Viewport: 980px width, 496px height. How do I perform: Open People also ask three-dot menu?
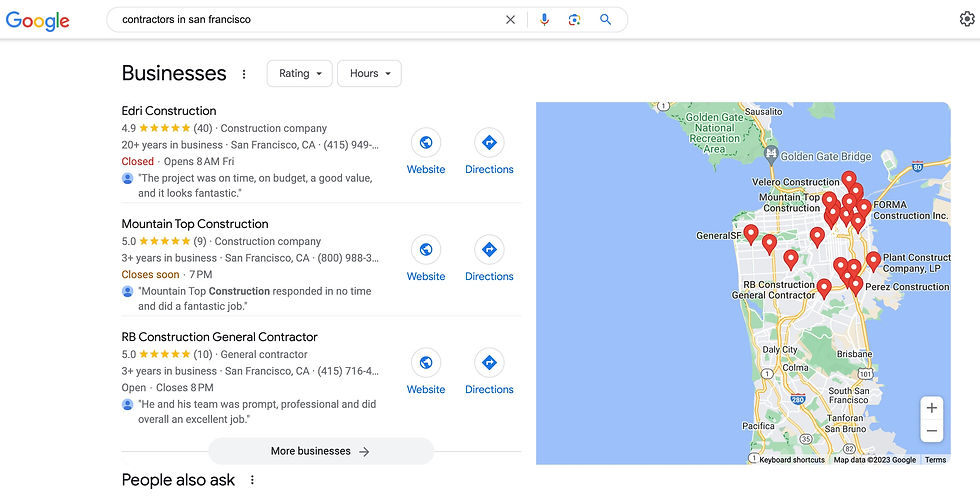coord(252,480)
